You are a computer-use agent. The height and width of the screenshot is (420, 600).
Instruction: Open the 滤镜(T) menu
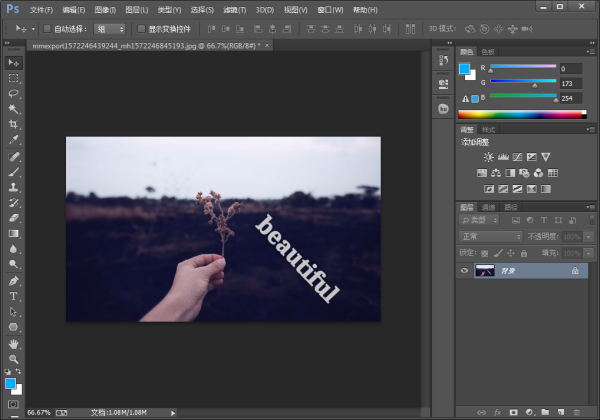235,10
